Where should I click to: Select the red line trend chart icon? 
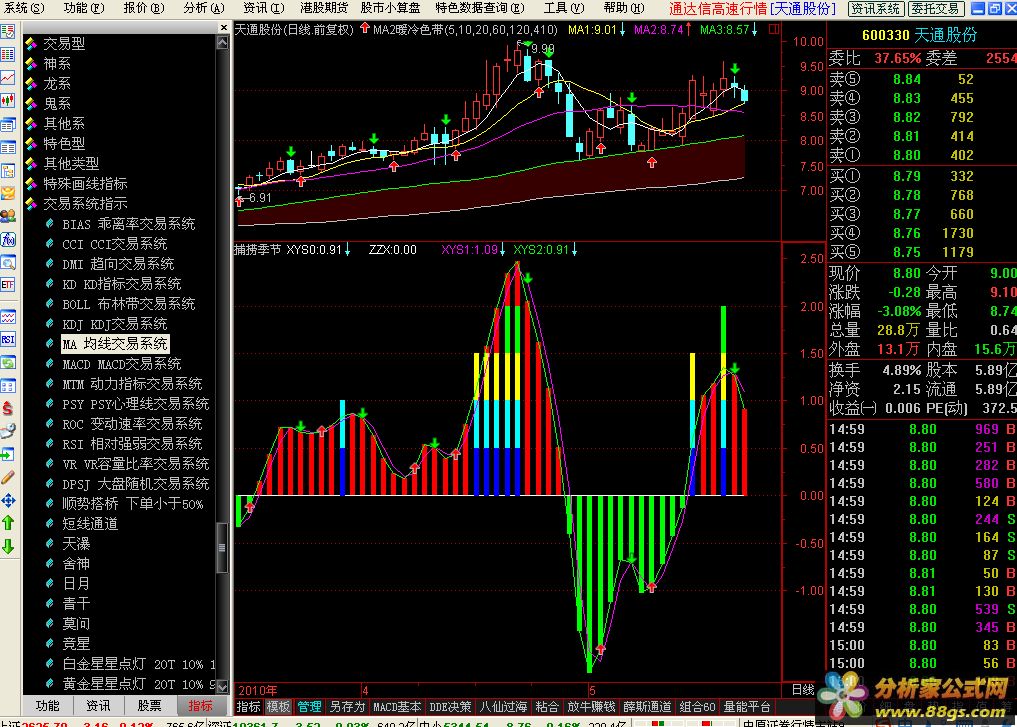8,78
